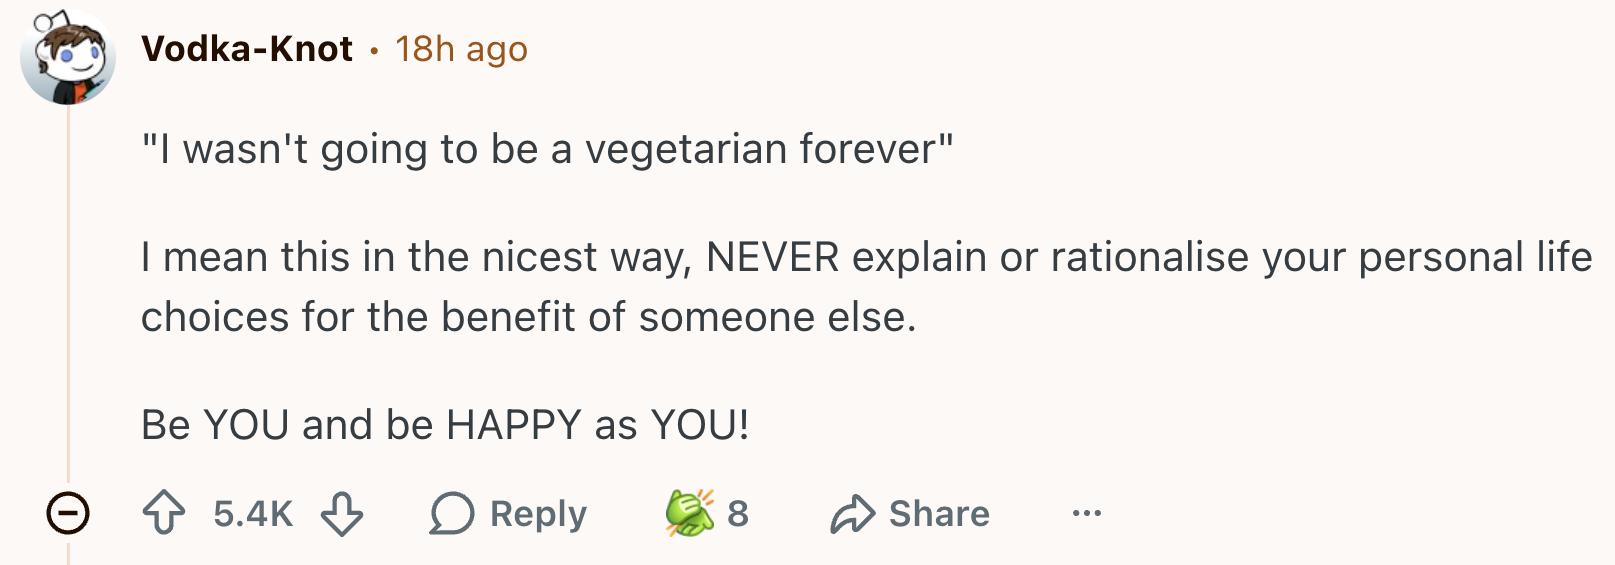Click the phrase rationalise your personal life

pos(1321,257)
